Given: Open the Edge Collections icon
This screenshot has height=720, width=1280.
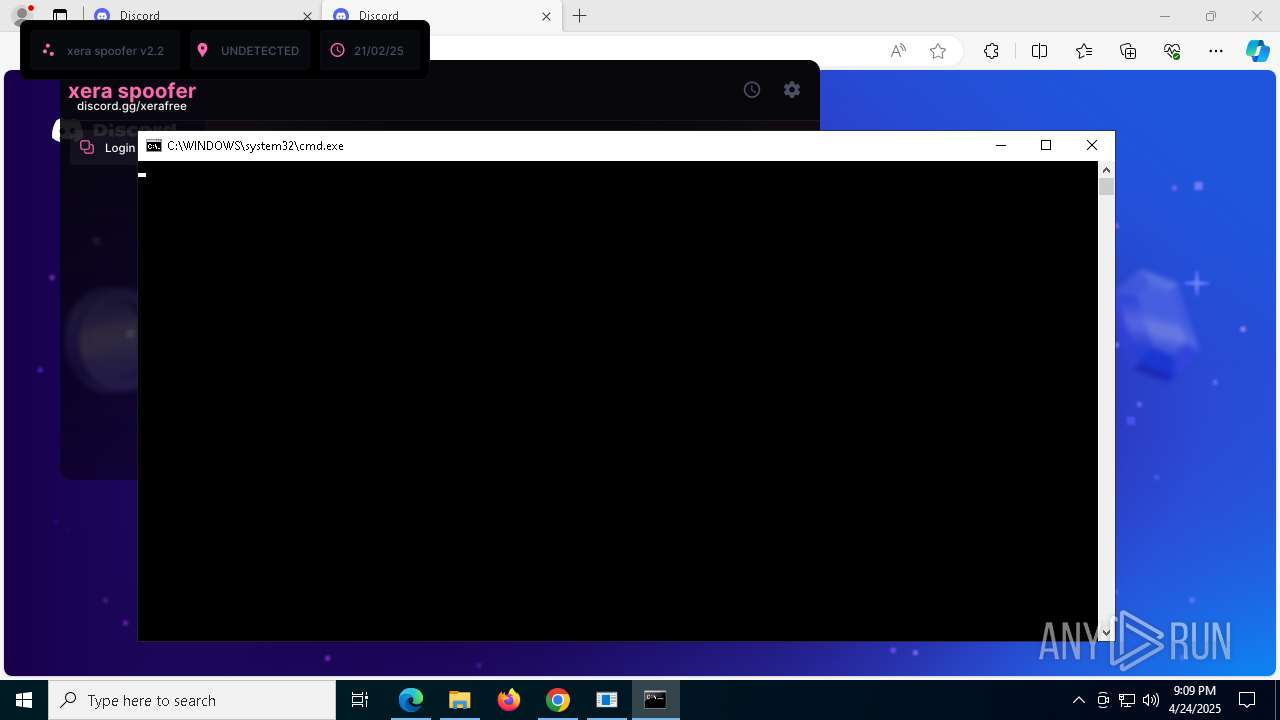Looking at the screenshot, I should tap(1128, 51).
